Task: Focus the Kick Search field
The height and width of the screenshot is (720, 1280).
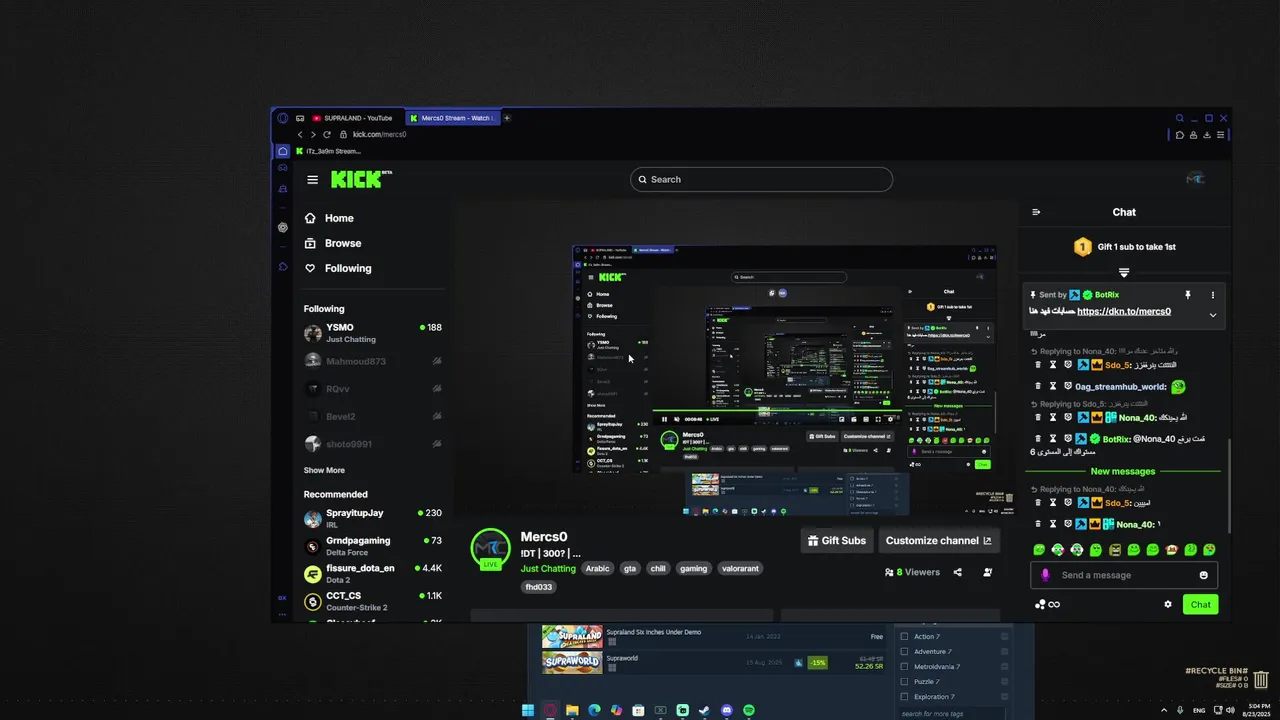Action: point(761,179)
